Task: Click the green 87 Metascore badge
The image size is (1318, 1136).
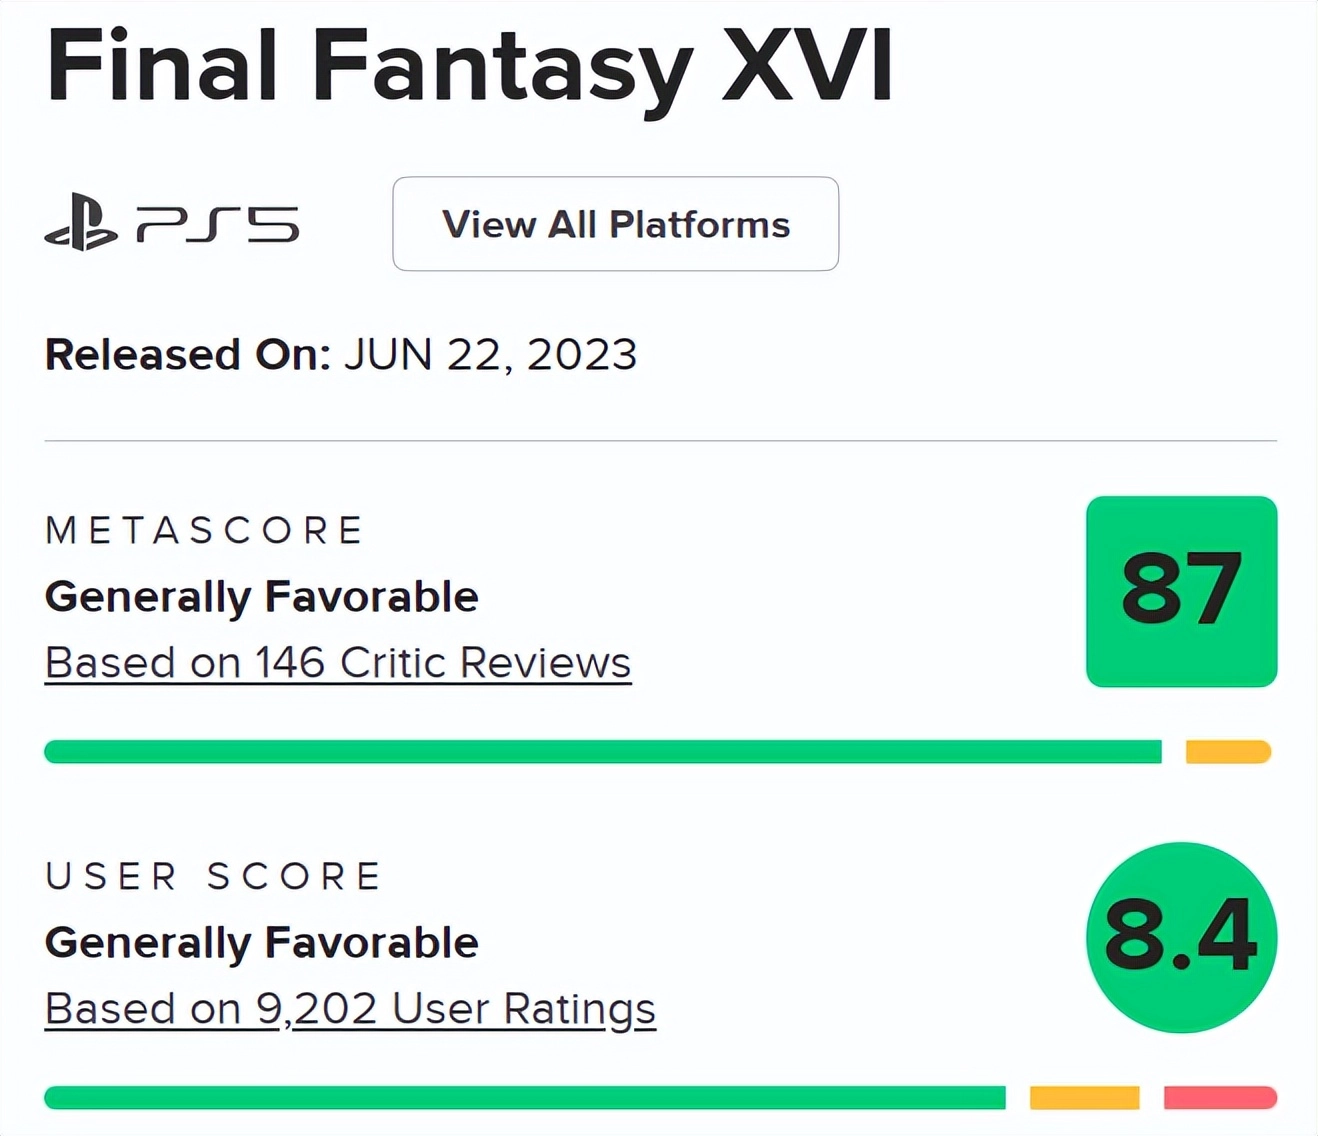Action: click(1181, 591)
